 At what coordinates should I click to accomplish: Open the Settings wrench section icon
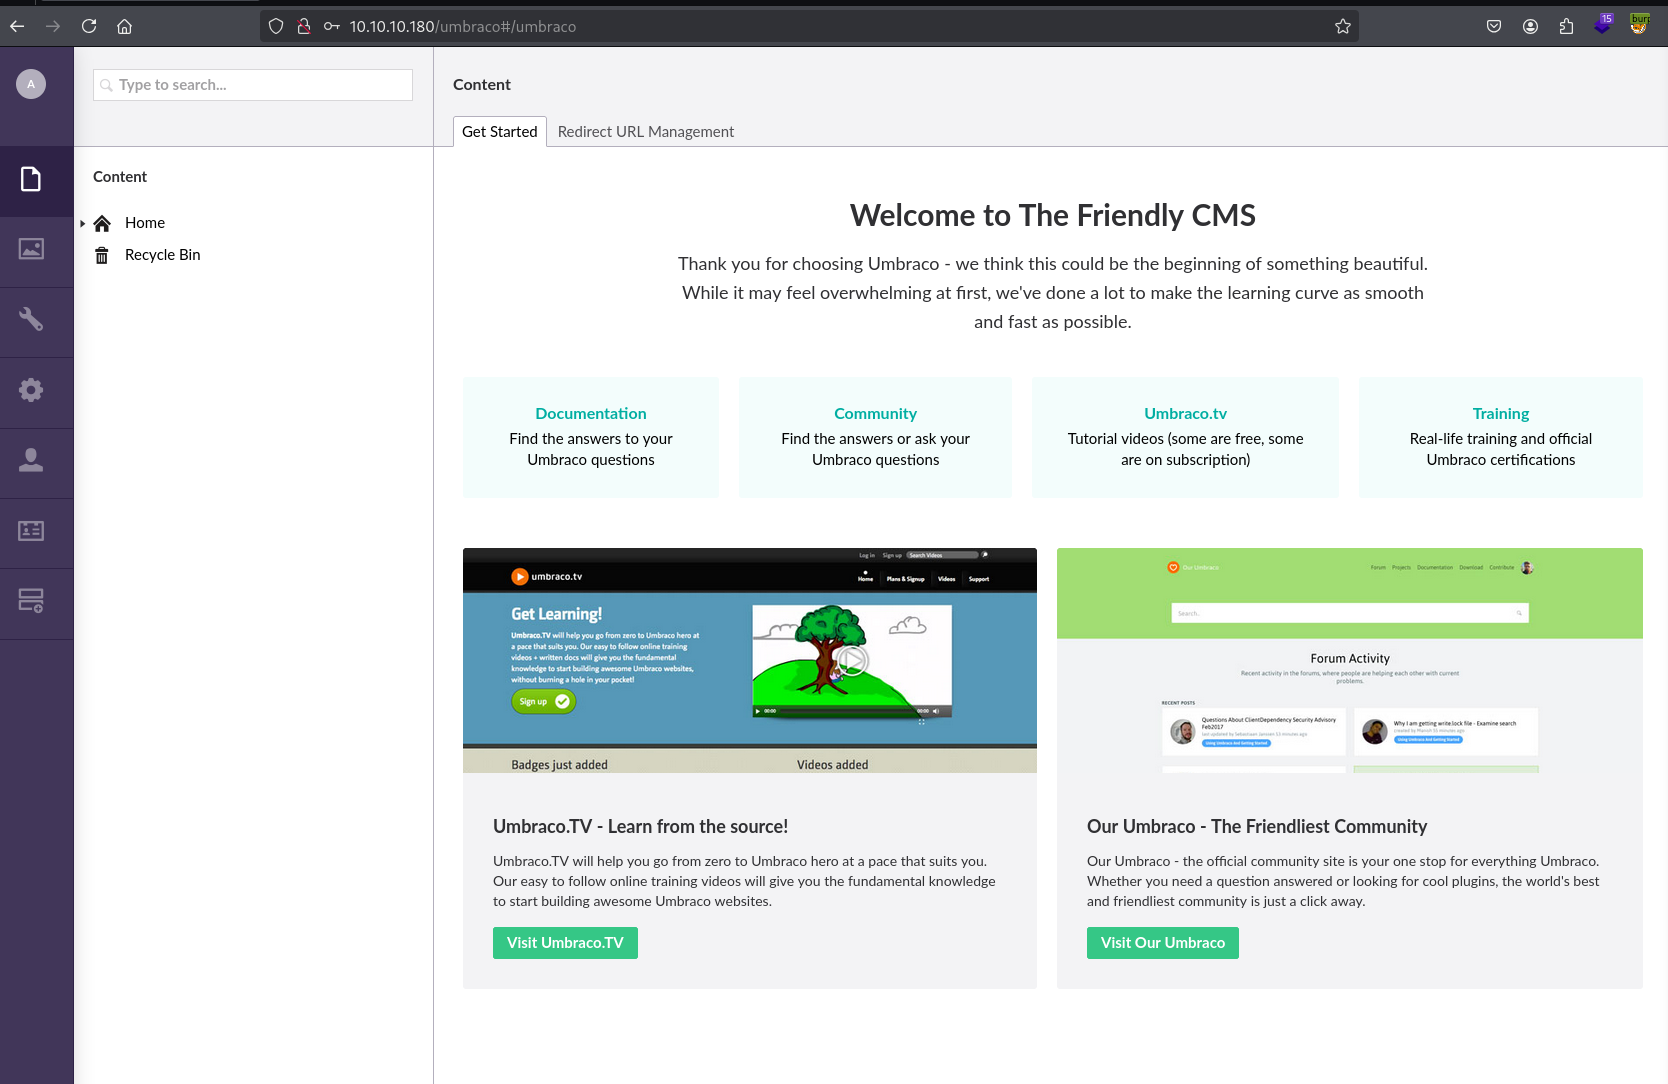[x=31, y=319]
